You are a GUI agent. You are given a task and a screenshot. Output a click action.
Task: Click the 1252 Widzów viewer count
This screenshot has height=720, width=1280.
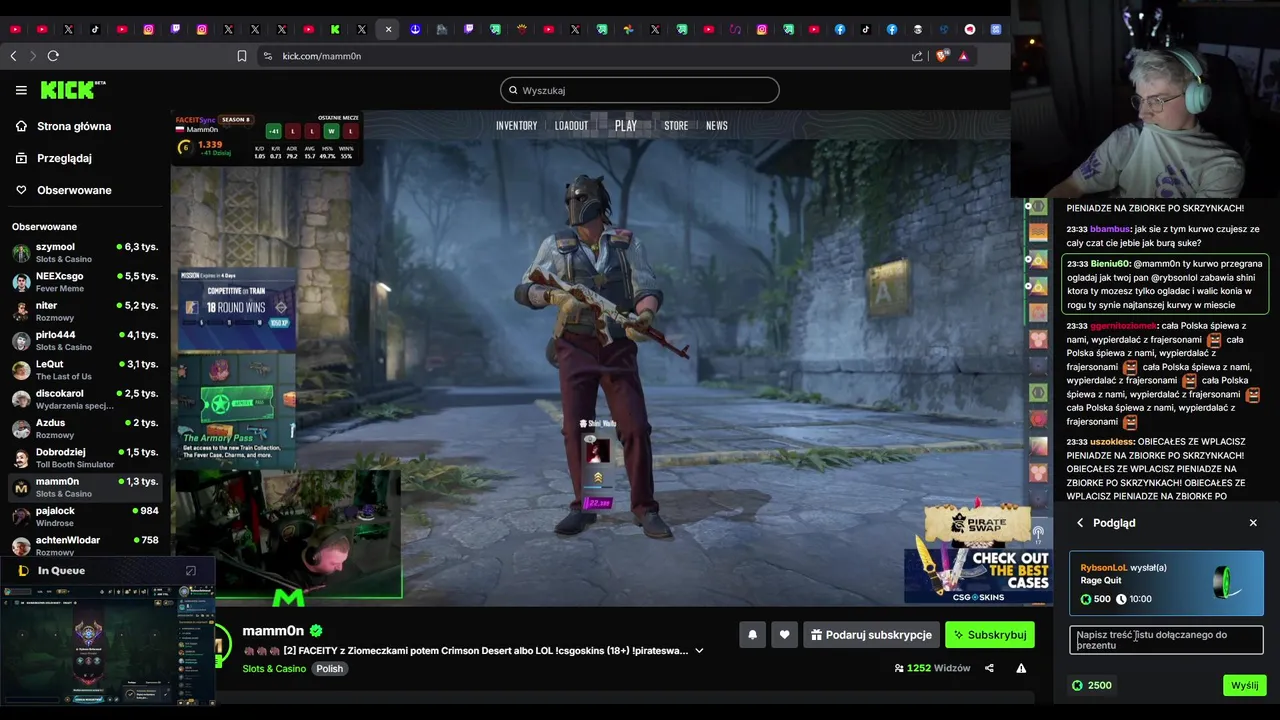pyautogui.click(x=932, y=668)
